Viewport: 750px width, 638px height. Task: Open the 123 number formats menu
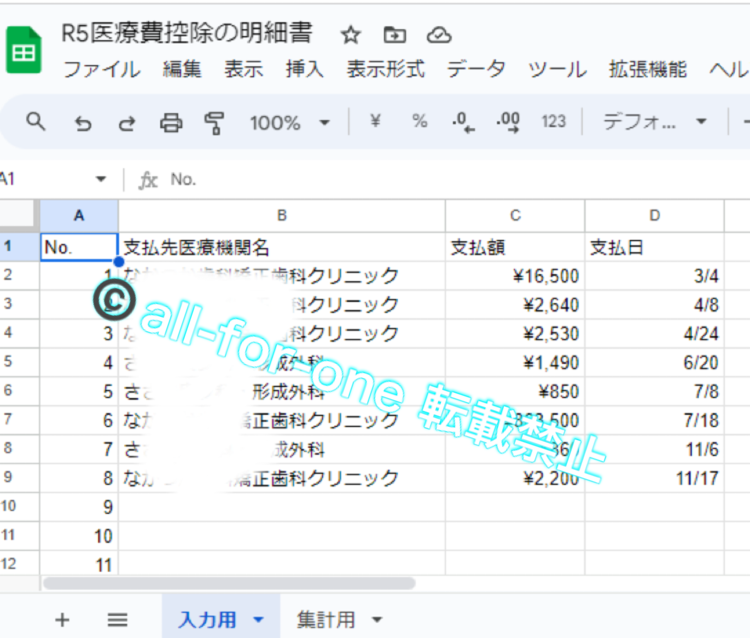pyautogui.click(x=553, y=121)
